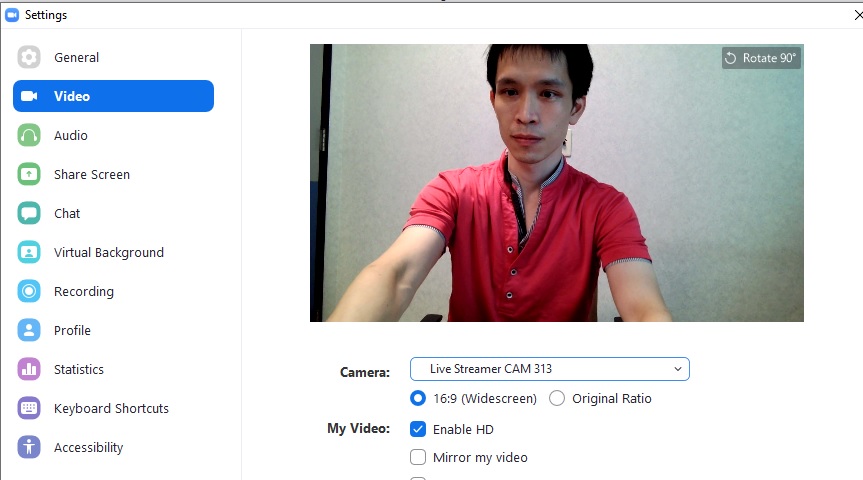Click the Accessibility figure icon
Image resolution: width=863 pixels, height=480 pixels.
click(x=29, y=448)
